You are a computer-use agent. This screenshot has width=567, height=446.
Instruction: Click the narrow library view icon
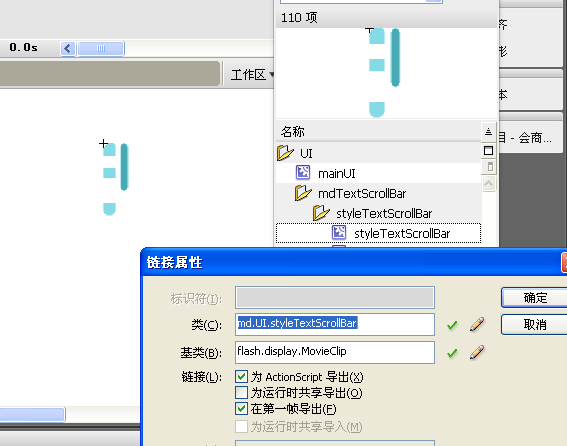click(x=490, y=167)
